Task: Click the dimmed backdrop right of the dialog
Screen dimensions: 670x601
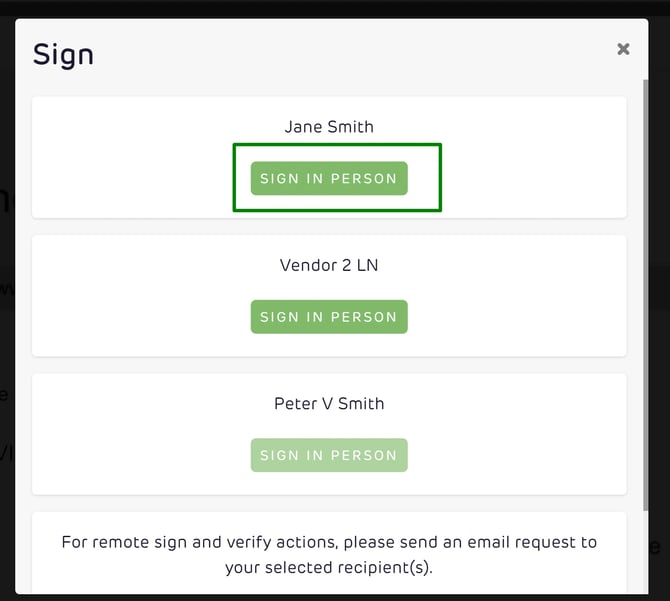Action: (660, 300)
